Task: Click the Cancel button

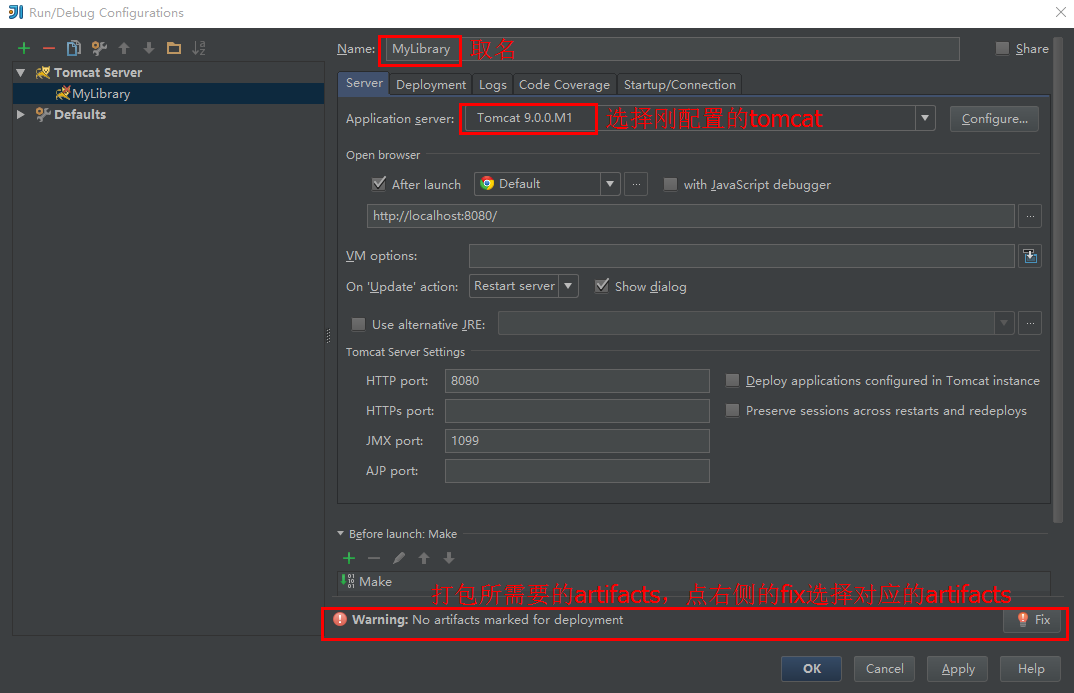Action: click(884, 668)
